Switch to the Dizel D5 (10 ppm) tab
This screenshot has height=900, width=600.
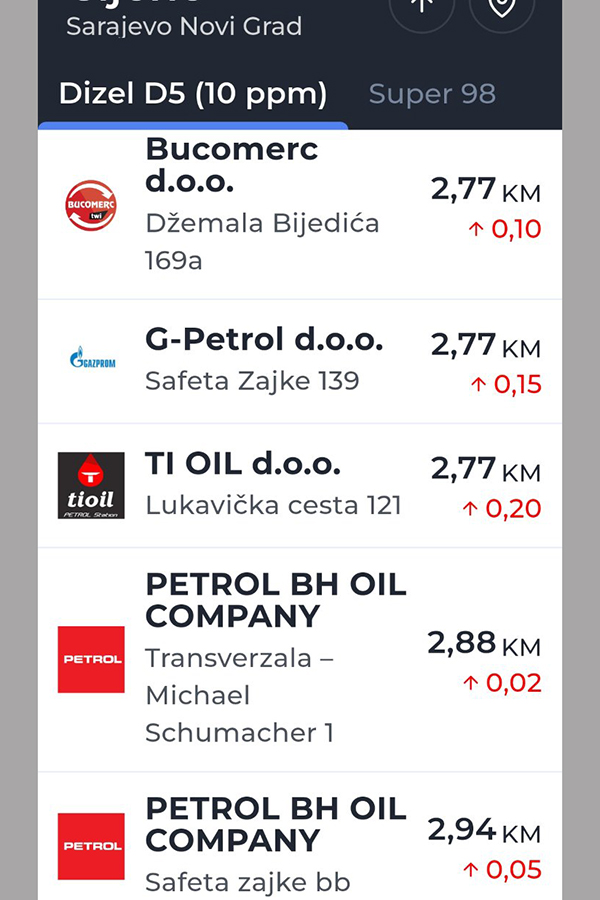(x=193, y=94)
